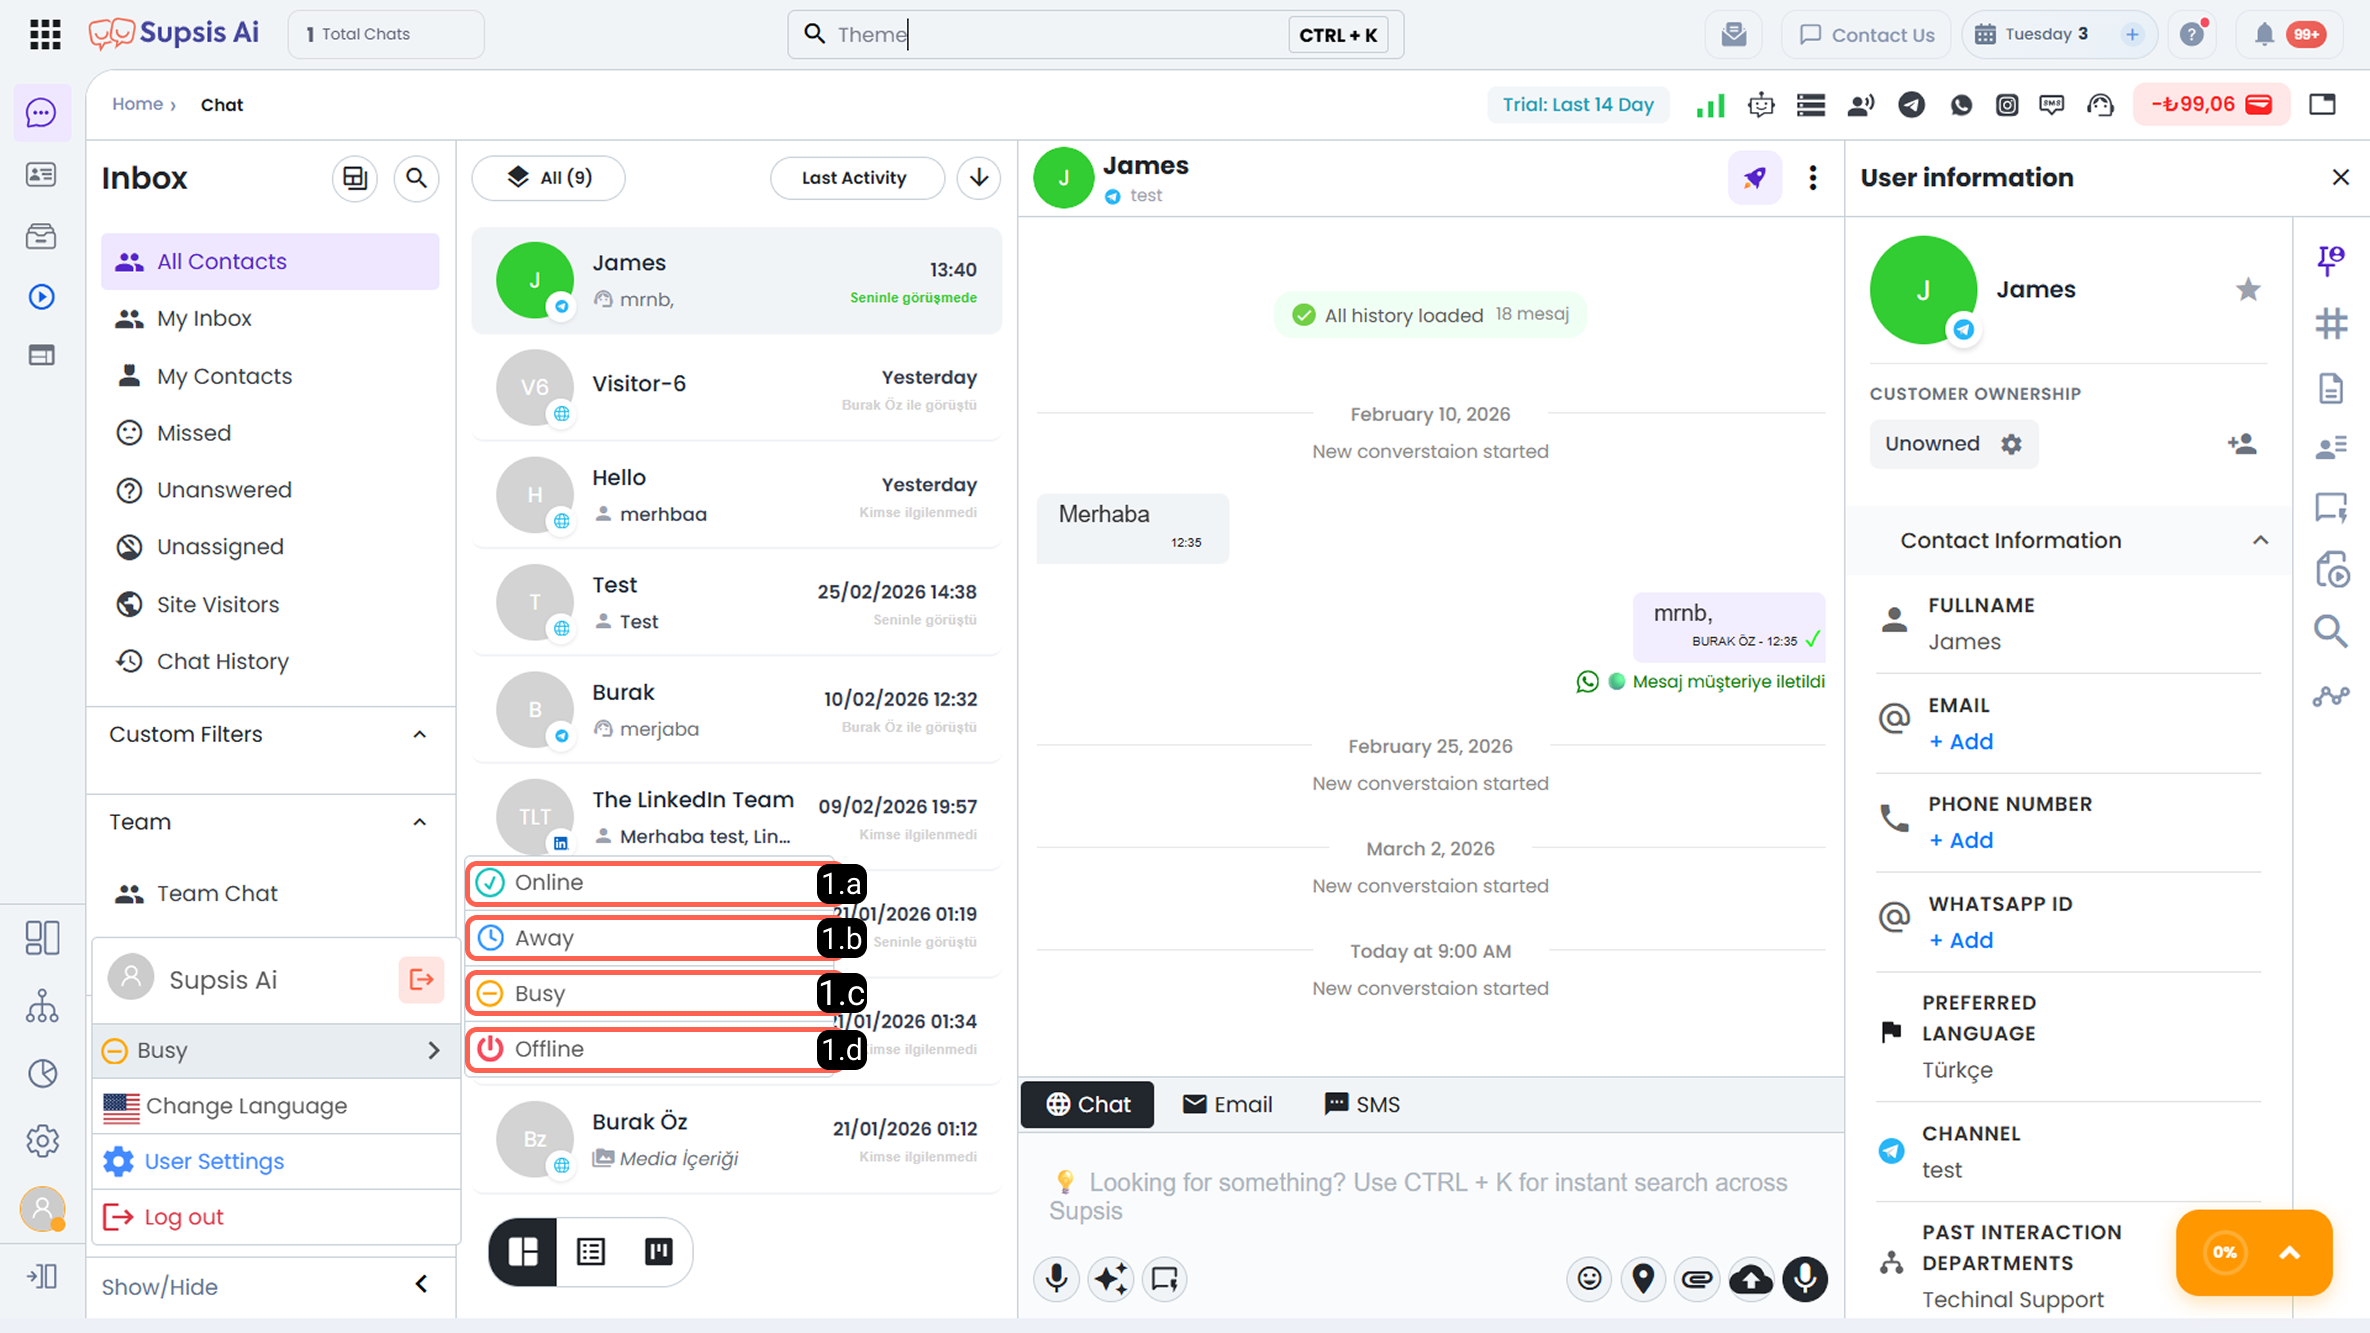Collapse the Contact Information section

coord(2260,540)
